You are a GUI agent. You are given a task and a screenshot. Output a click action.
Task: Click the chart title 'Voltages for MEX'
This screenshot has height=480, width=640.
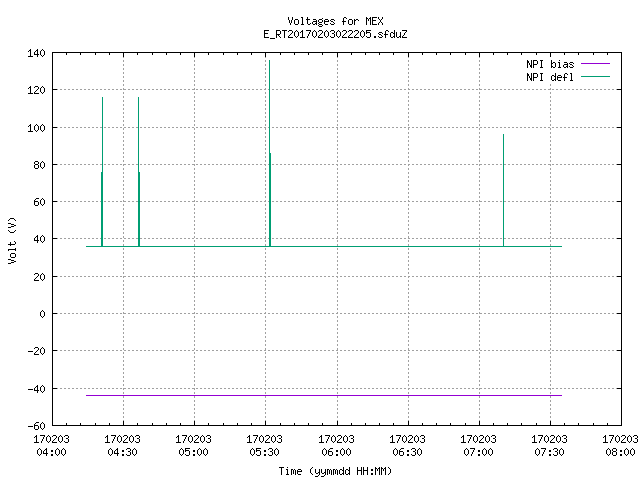tap(335, 21)
